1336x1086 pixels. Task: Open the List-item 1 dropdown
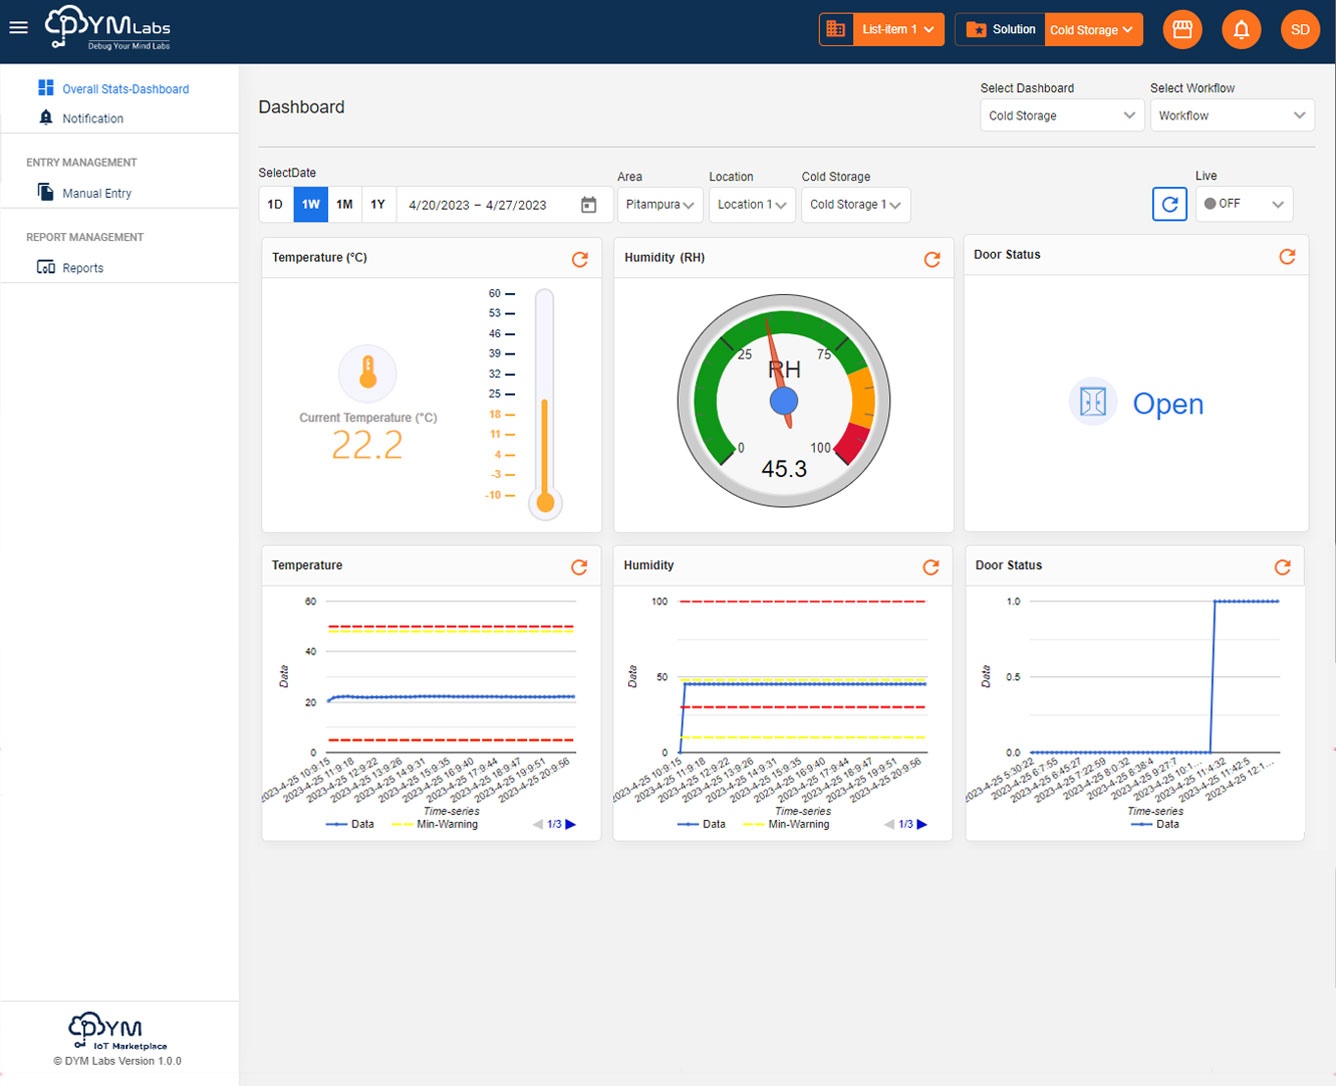click(x=898, y=29)
